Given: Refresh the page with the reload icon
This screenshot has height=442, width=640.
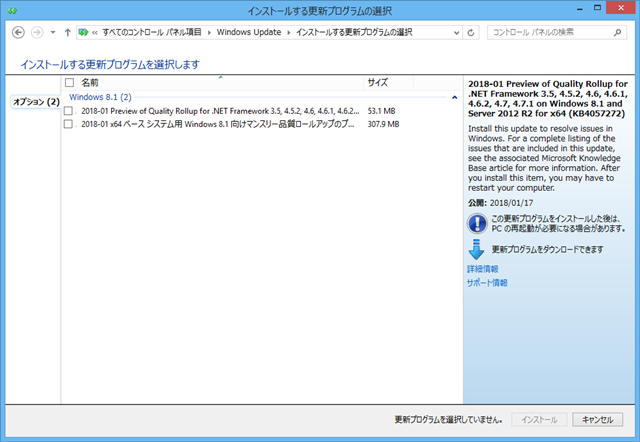Looking at the screenshot, I should pyautogui.click(x=471, y=33).
